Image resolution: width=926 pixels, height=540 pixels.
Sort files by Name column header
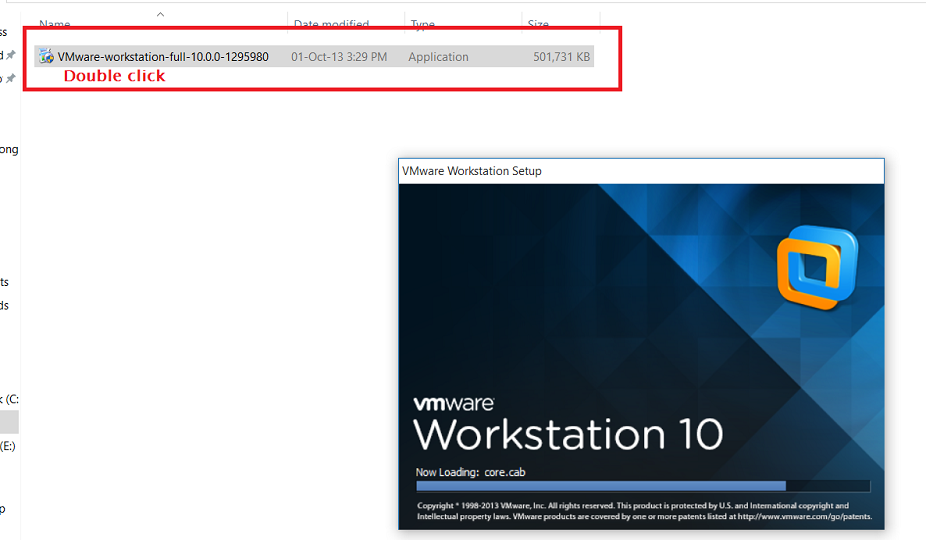[55, 24]
